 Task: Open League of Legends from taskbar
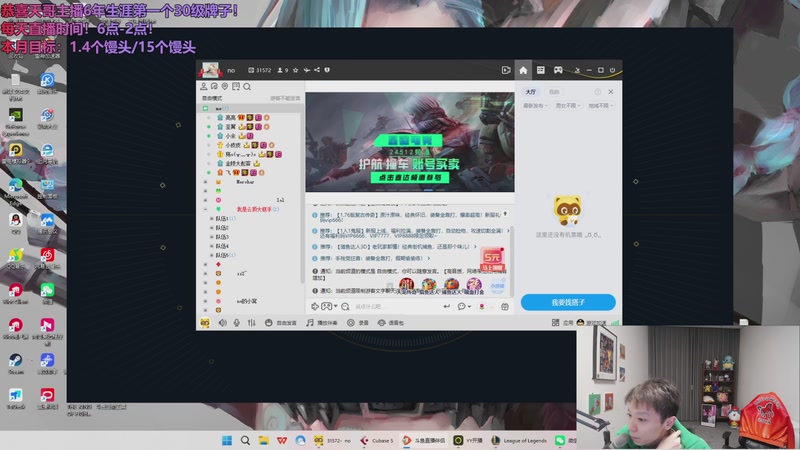(519, 440)
